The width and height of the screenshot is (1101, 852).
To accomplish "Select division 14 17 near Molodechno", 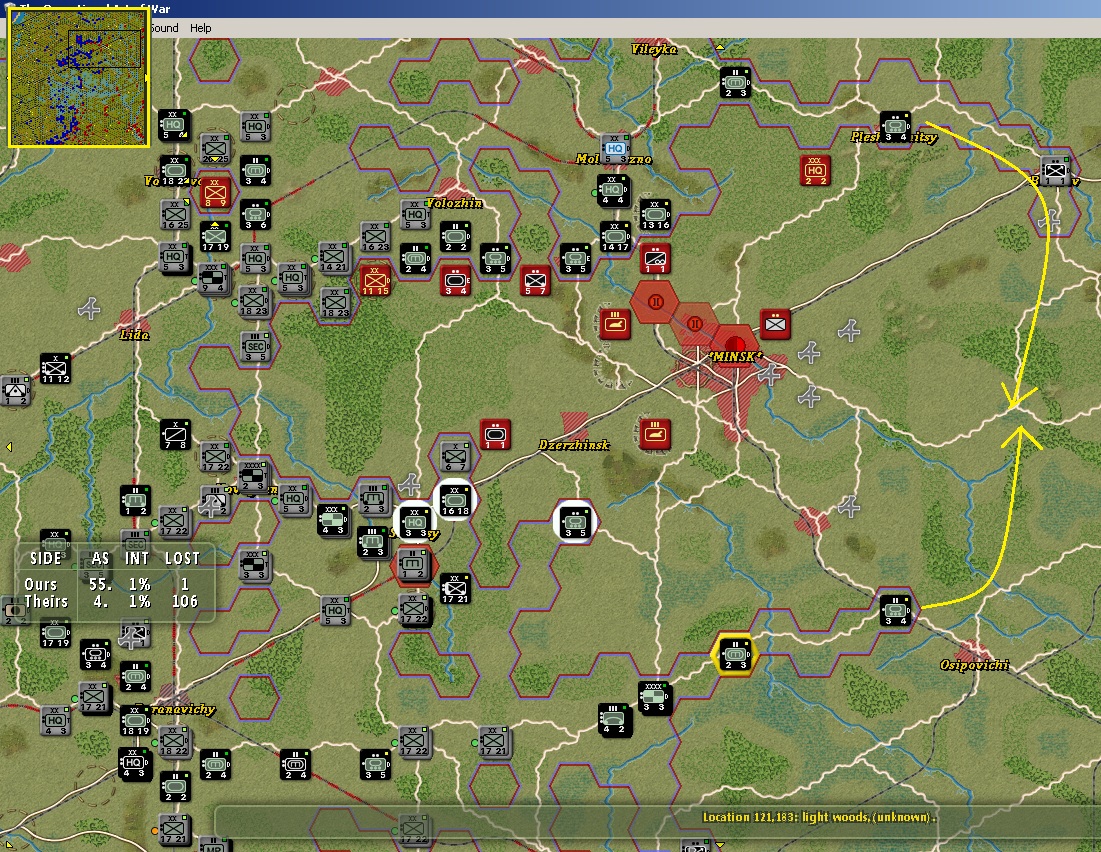I will [x=615, y=237].
